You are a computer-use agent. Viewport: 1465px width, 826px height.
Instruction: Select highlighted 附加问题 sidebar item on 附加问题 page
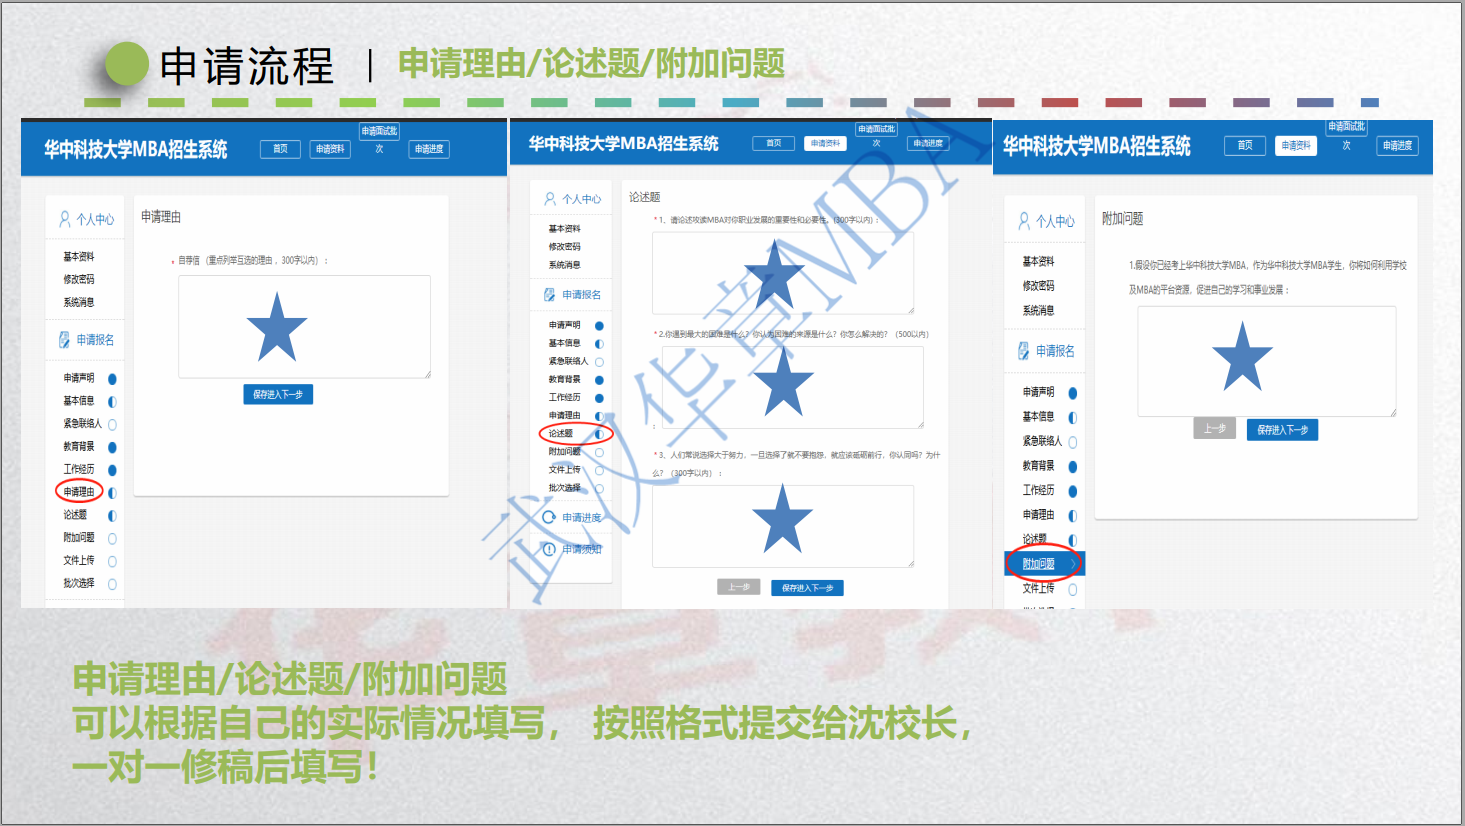click(1045, 564)
